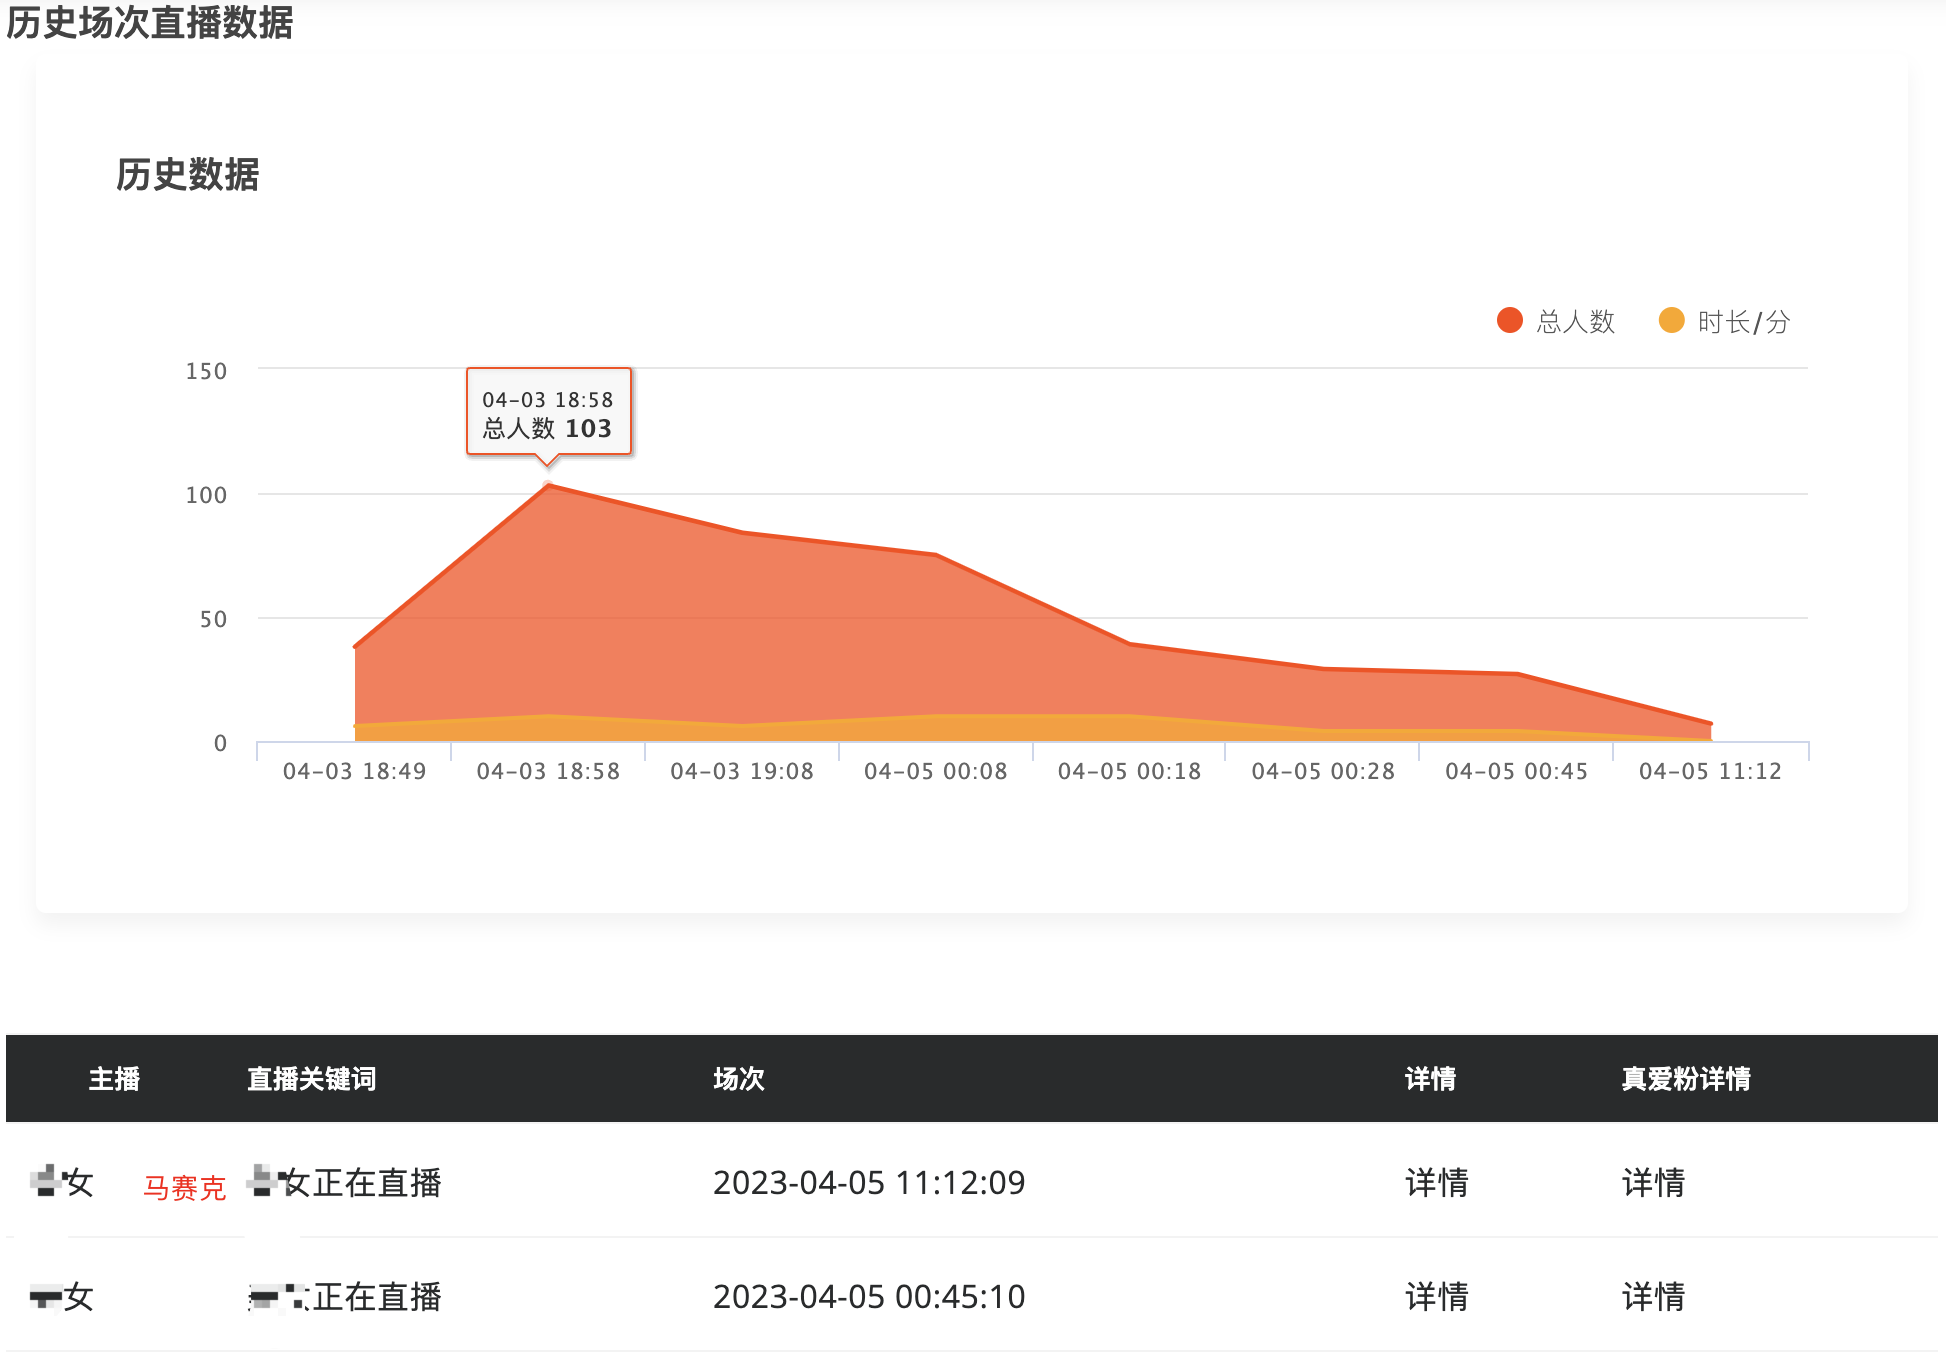Select the 04-03 19:08 axis label
The width and height of the screenshot is (1946, 1360).
pyautogui.click(x=742, y=771)
